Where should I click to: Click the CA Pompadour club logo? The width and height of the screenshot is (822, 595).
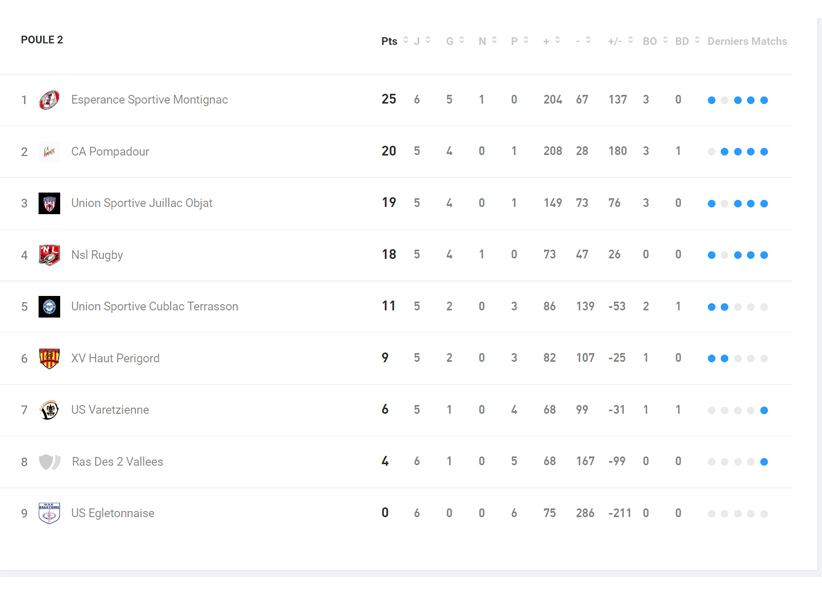pyautogui.click(x=49, y=152)
